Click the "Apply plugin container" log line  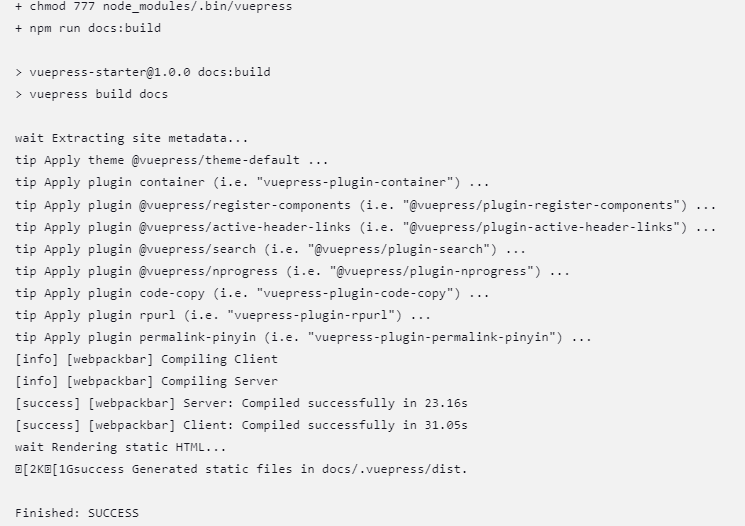[252, 182]
